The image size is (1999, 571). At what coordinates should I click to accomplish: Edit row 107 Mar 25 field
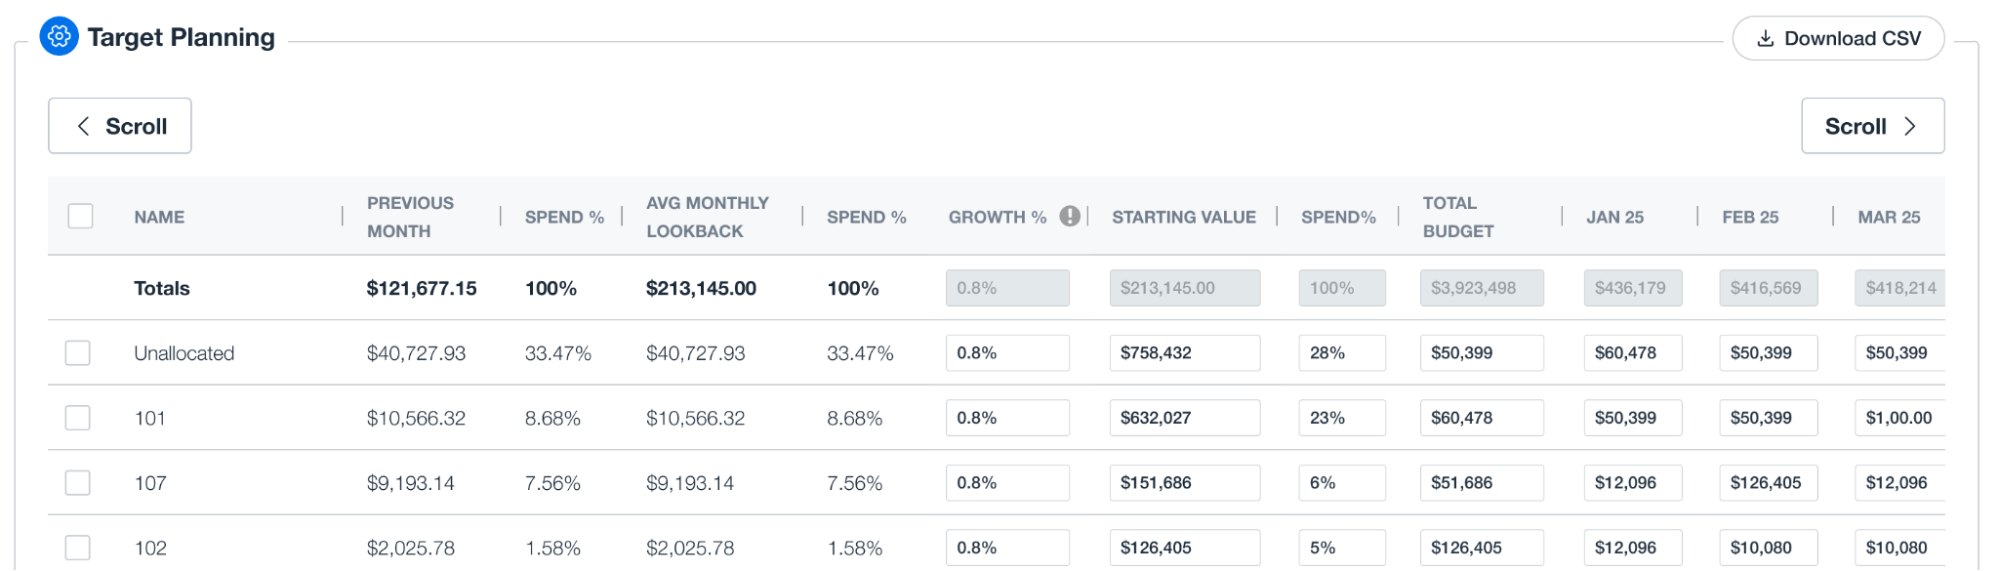[1900, 483]
